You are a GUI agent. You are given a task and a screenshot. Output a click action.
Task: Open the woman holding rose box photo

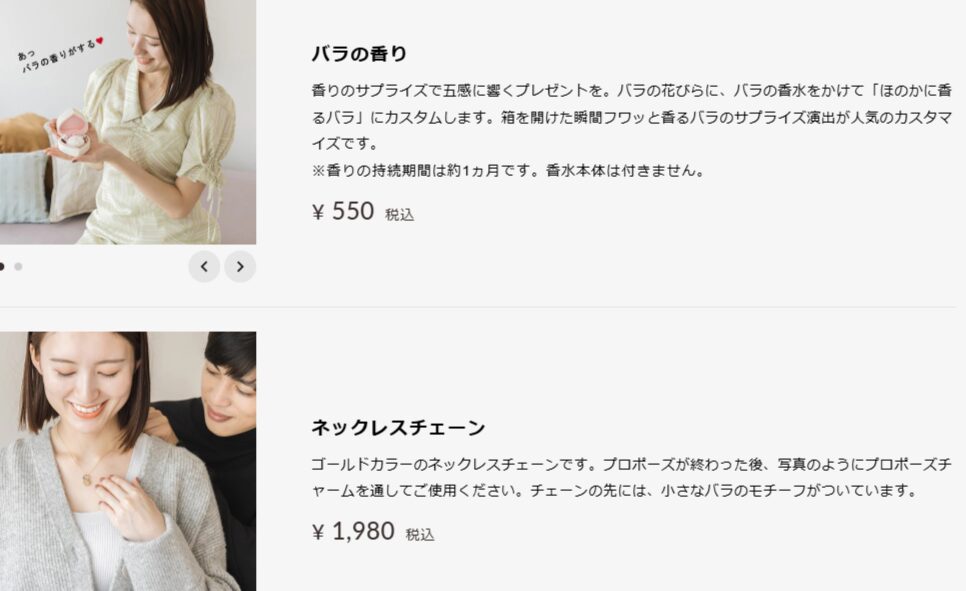tap(128, 122)
